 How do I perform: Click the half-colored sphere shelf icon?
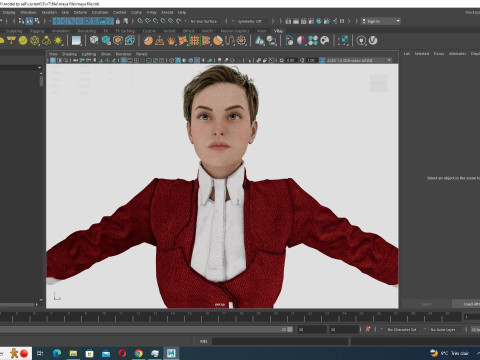(301, 41)
